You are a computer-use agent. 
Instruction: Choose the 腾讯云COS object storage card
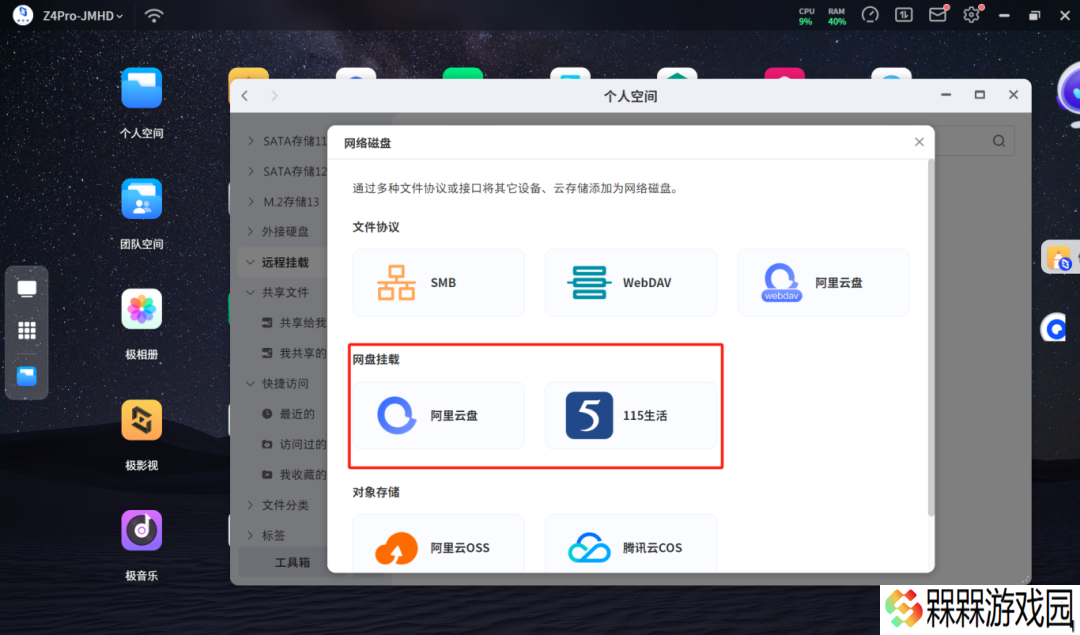631,544
